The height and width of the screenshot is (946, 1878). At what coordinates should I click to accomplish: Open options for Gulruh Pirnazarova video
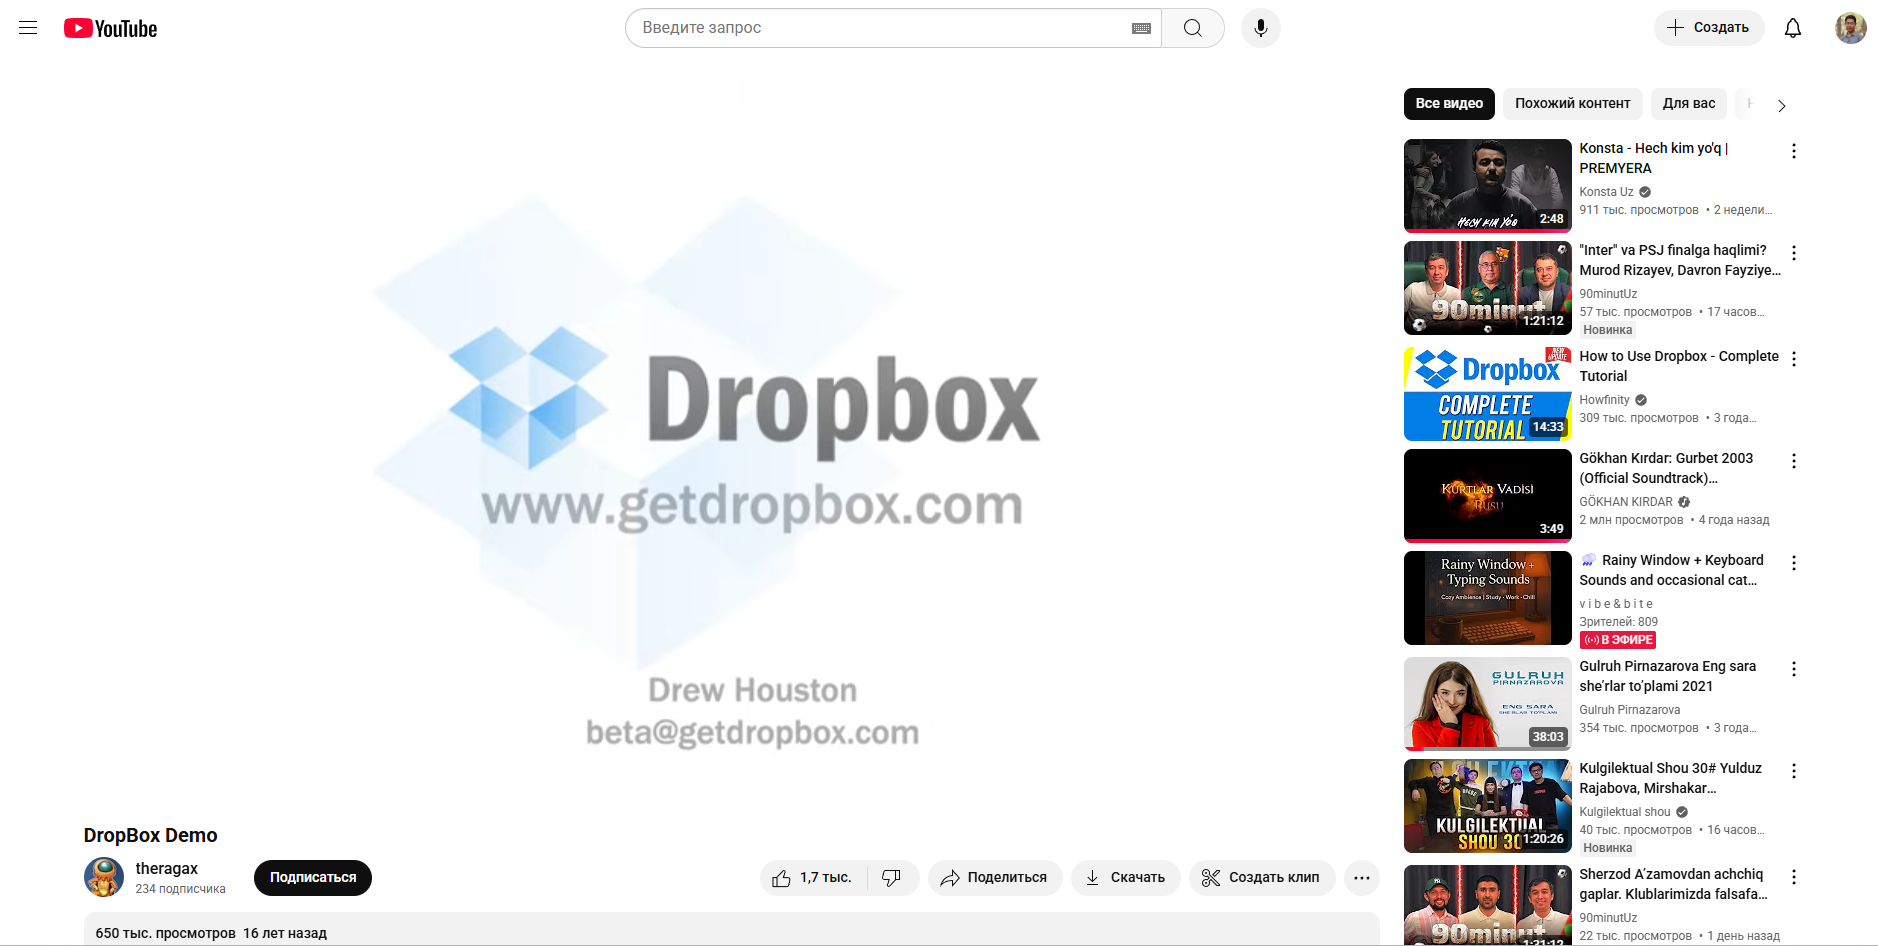coord(1794,669)
